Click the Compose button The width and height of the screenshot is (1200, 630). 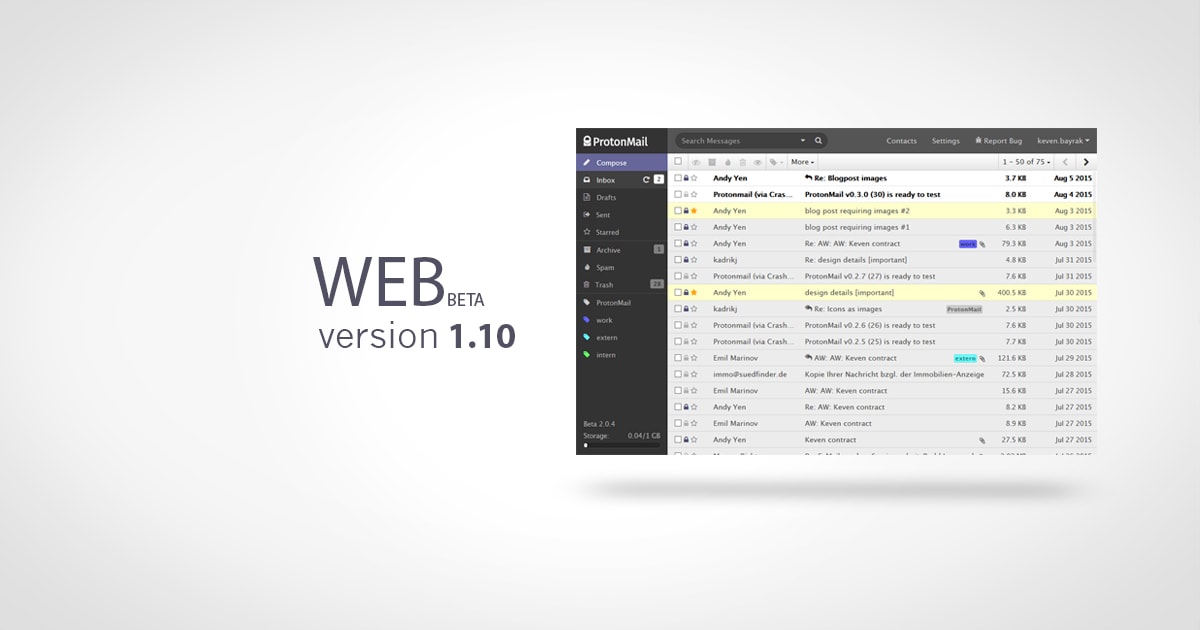coord(621,163)
